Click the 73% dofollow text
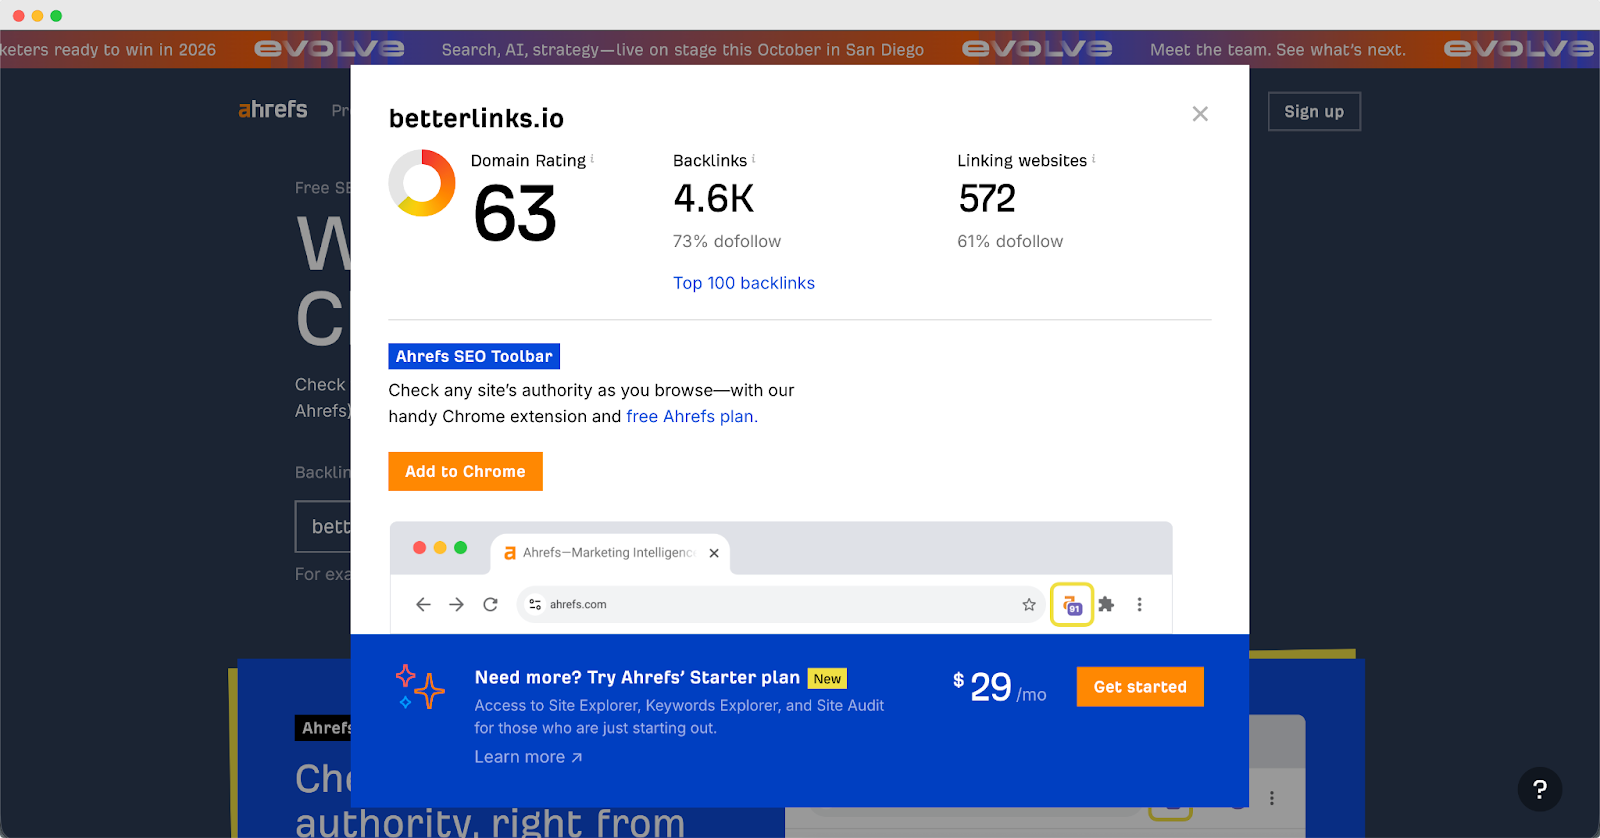 point(727,241)
